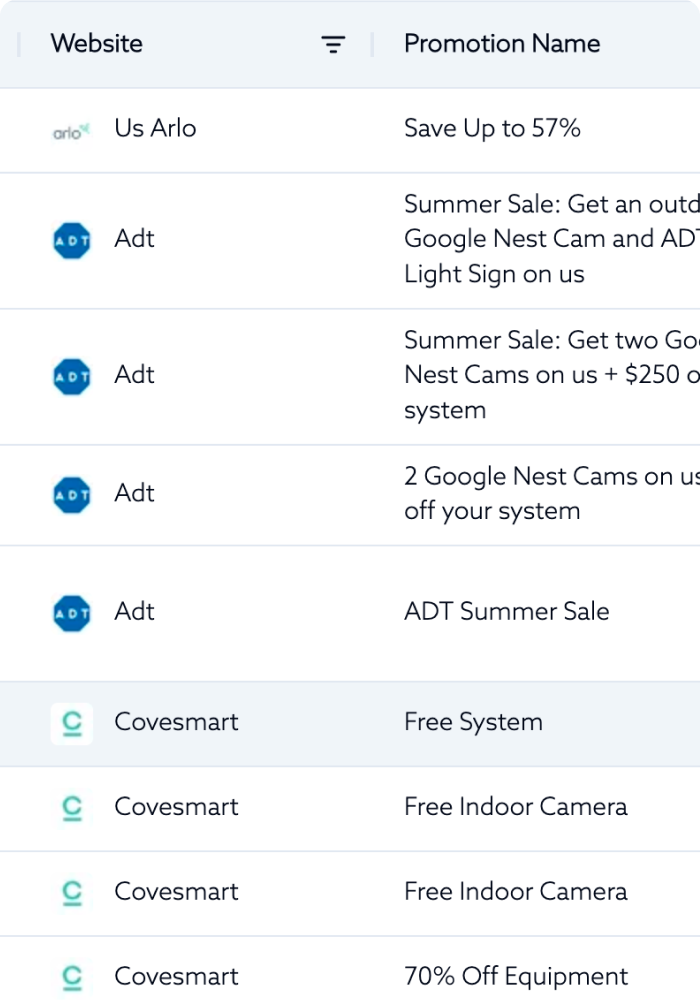
Task: Click the 'Us Arlo' website name
Action: pyautogui.click(x=155, y=128)
